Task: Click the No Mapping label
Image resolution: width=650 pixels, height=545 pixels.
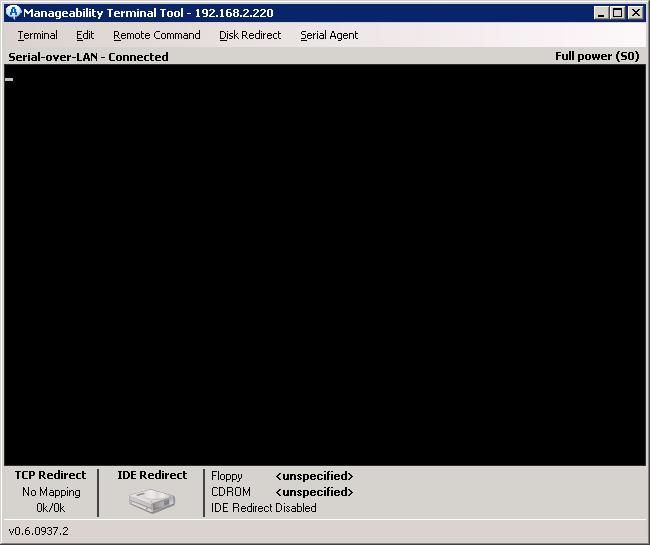Action: point(51,492)
